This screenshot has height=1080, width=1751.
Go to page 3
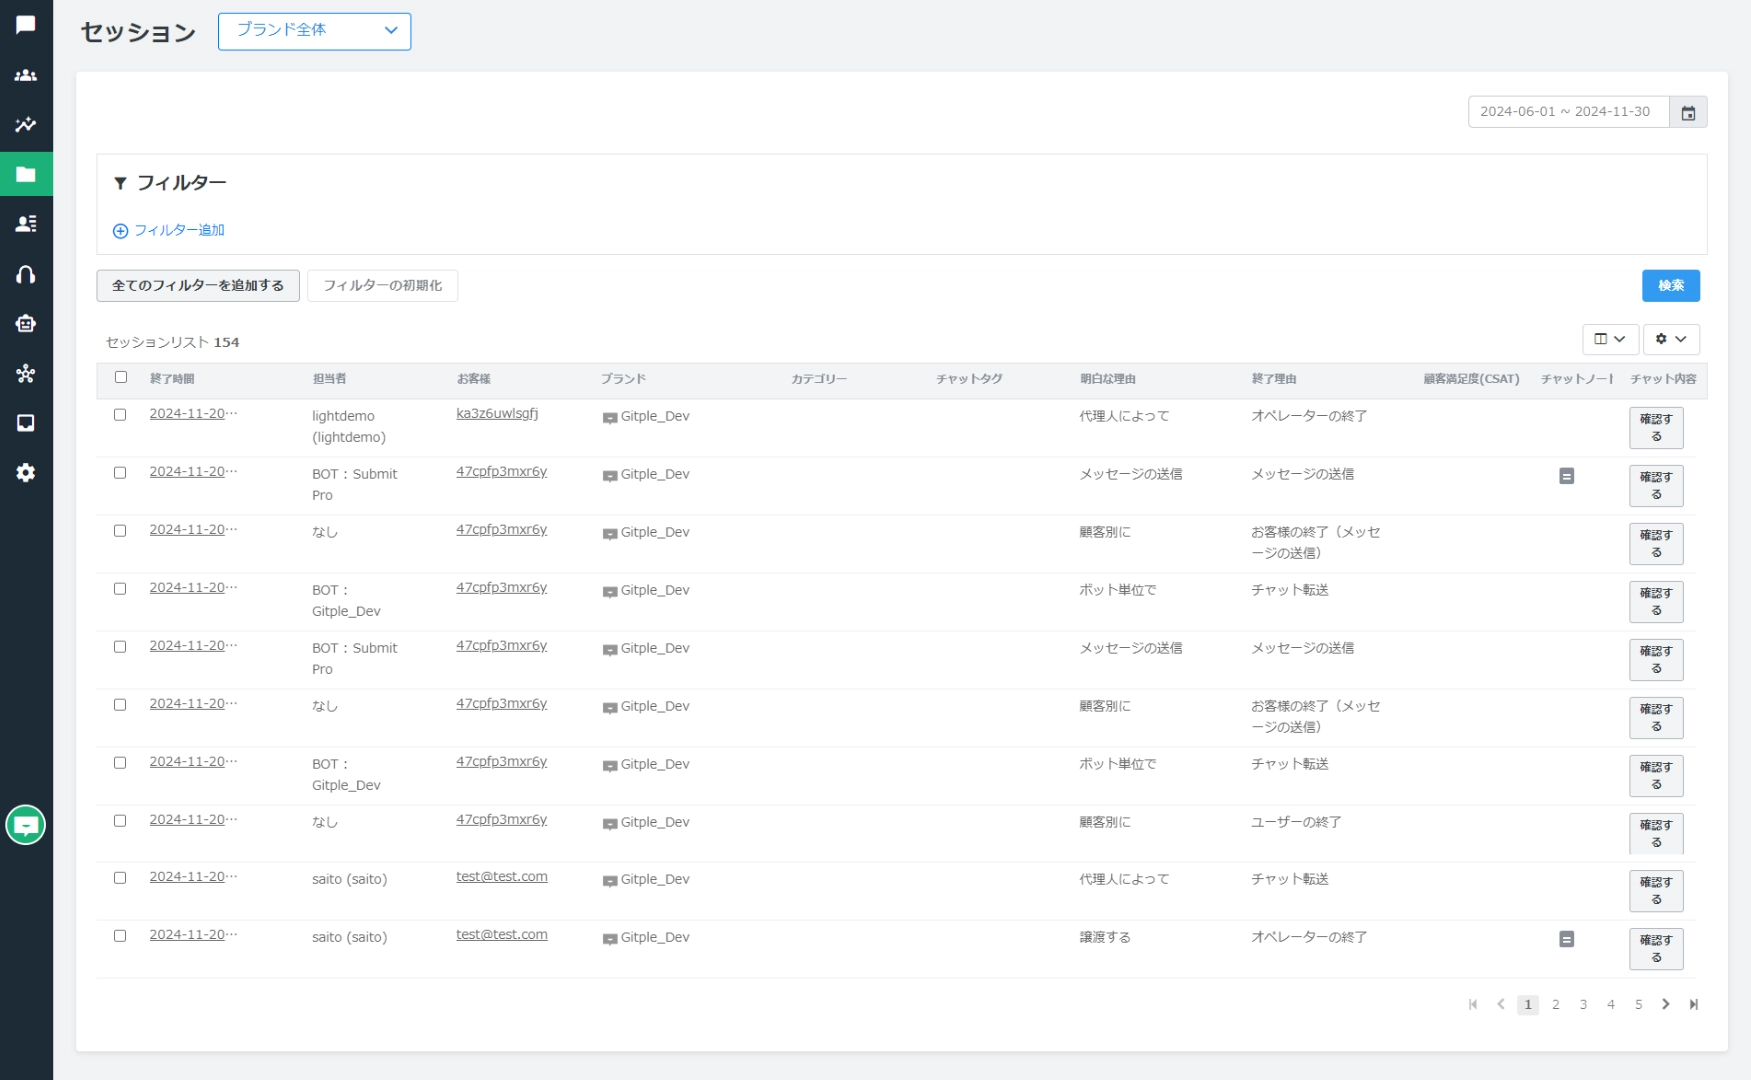1583,1004
